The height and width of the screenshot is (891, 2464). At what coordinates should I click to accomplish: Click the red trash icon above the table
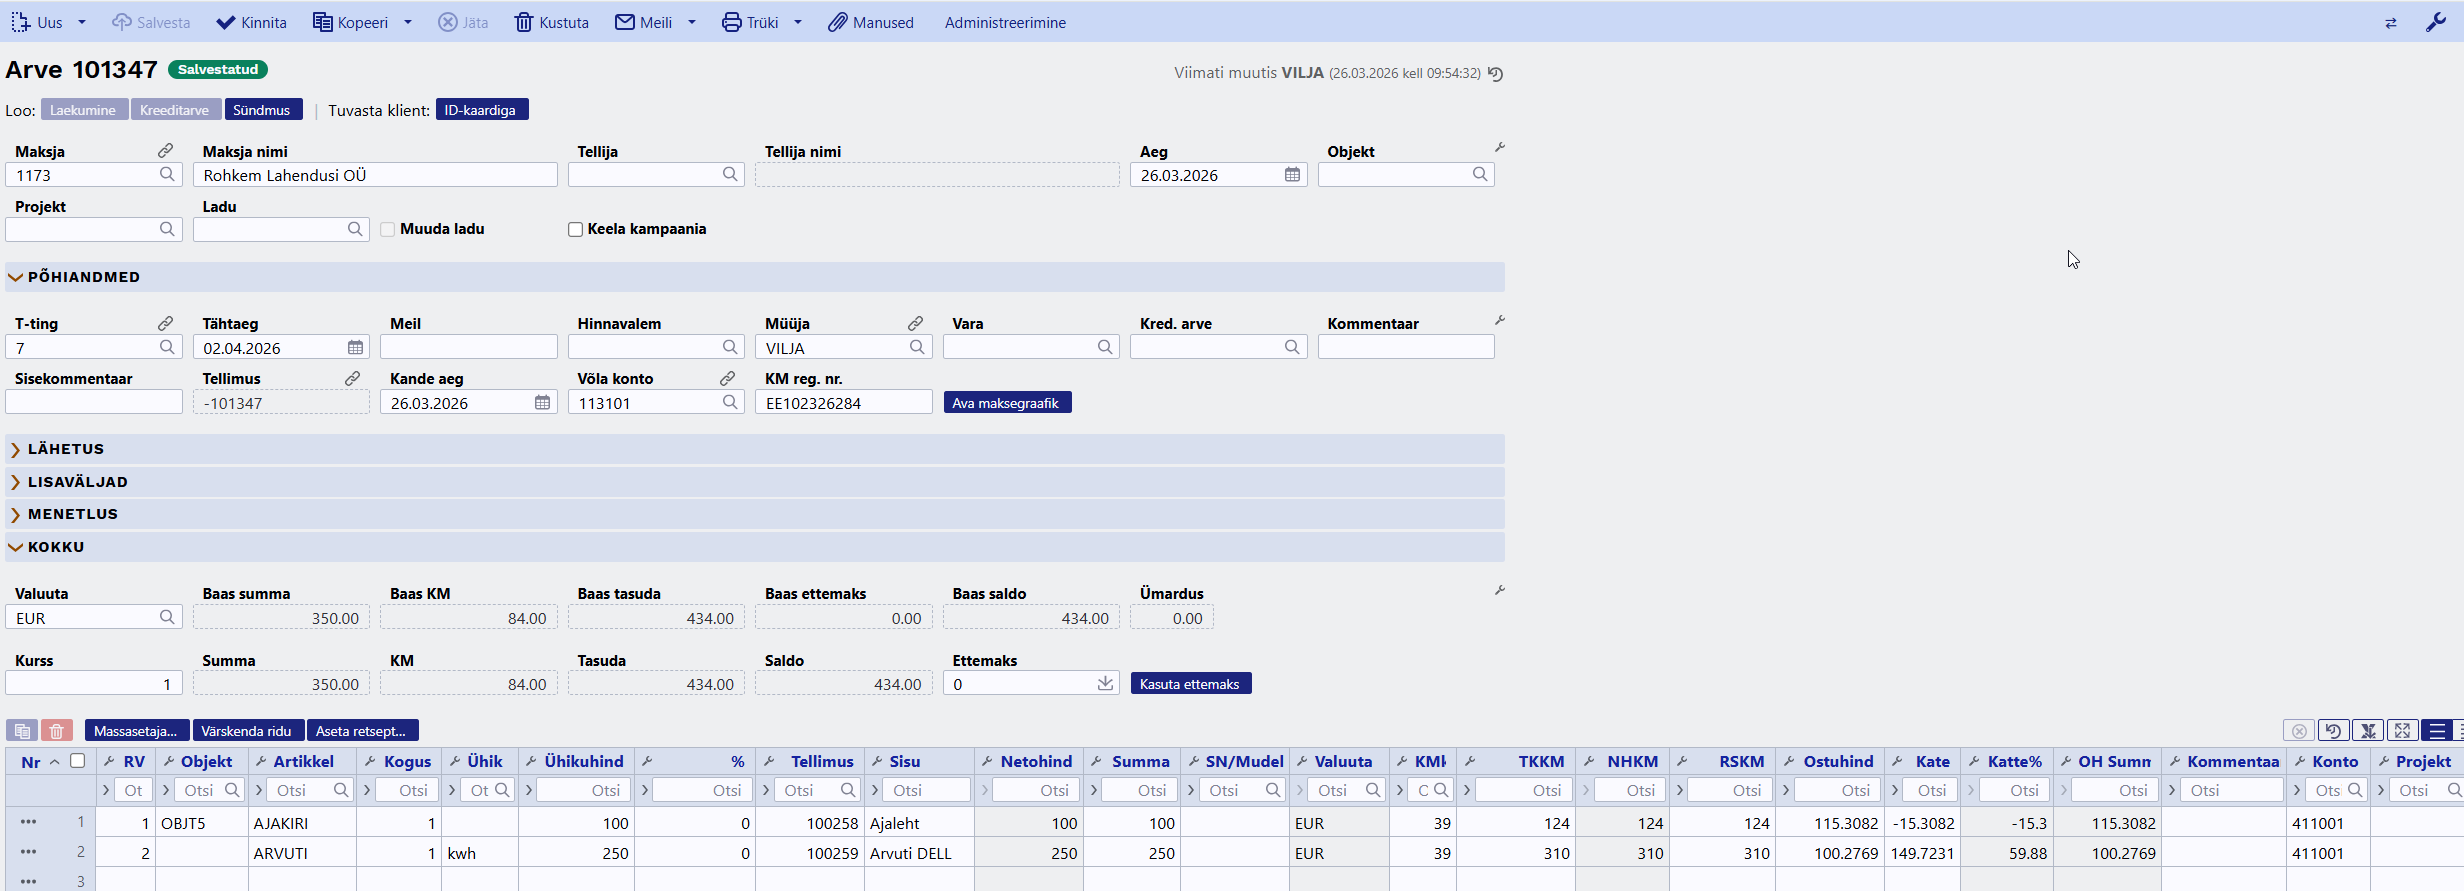(x=57, y=731)
